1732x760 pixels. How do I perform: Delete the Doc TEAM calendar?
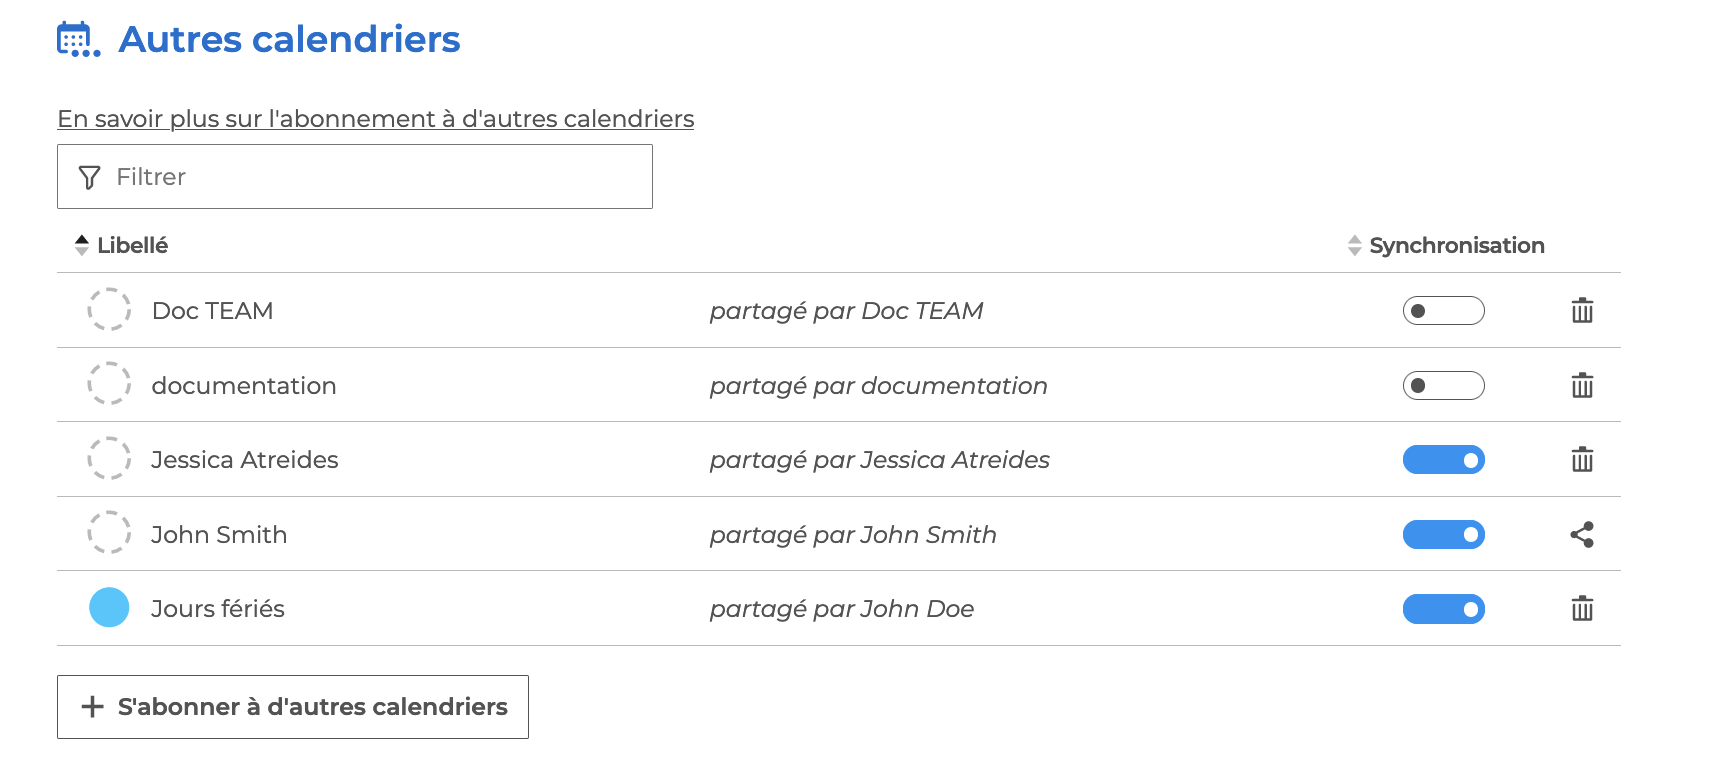[x=1582, y=311]
